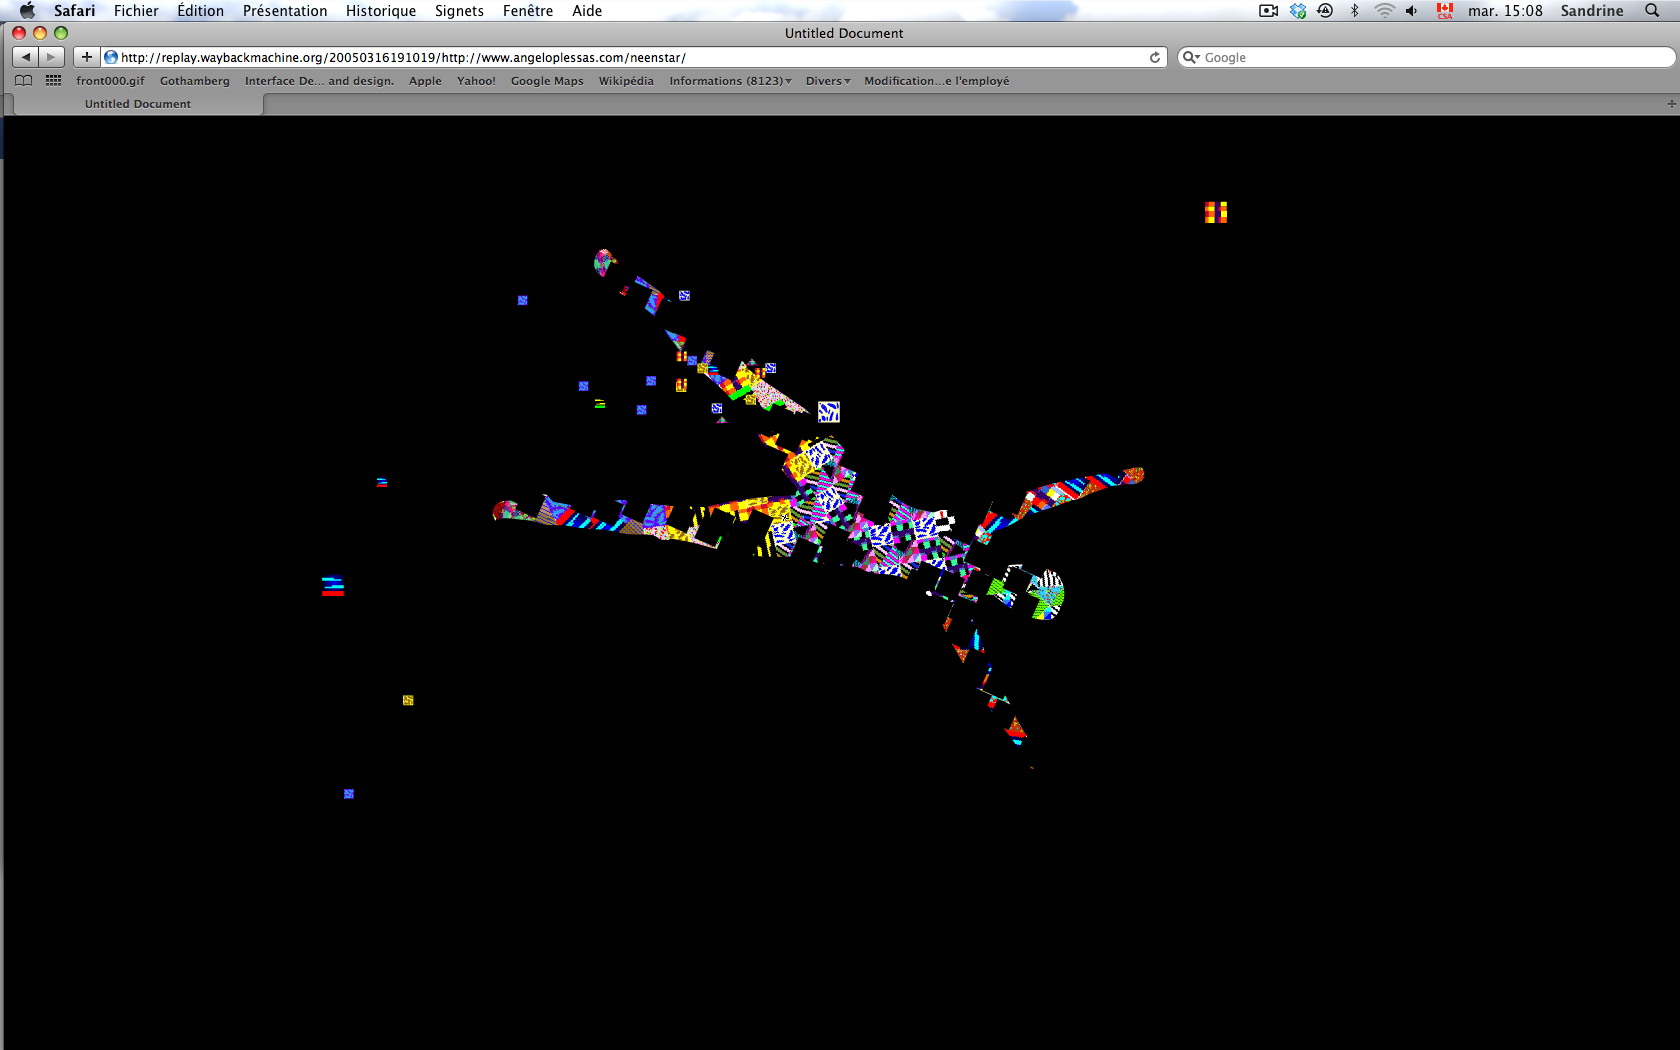This screenshot has height=1050, width=1680.
Task: Open the Présentation menu
Action: [285, 11]
